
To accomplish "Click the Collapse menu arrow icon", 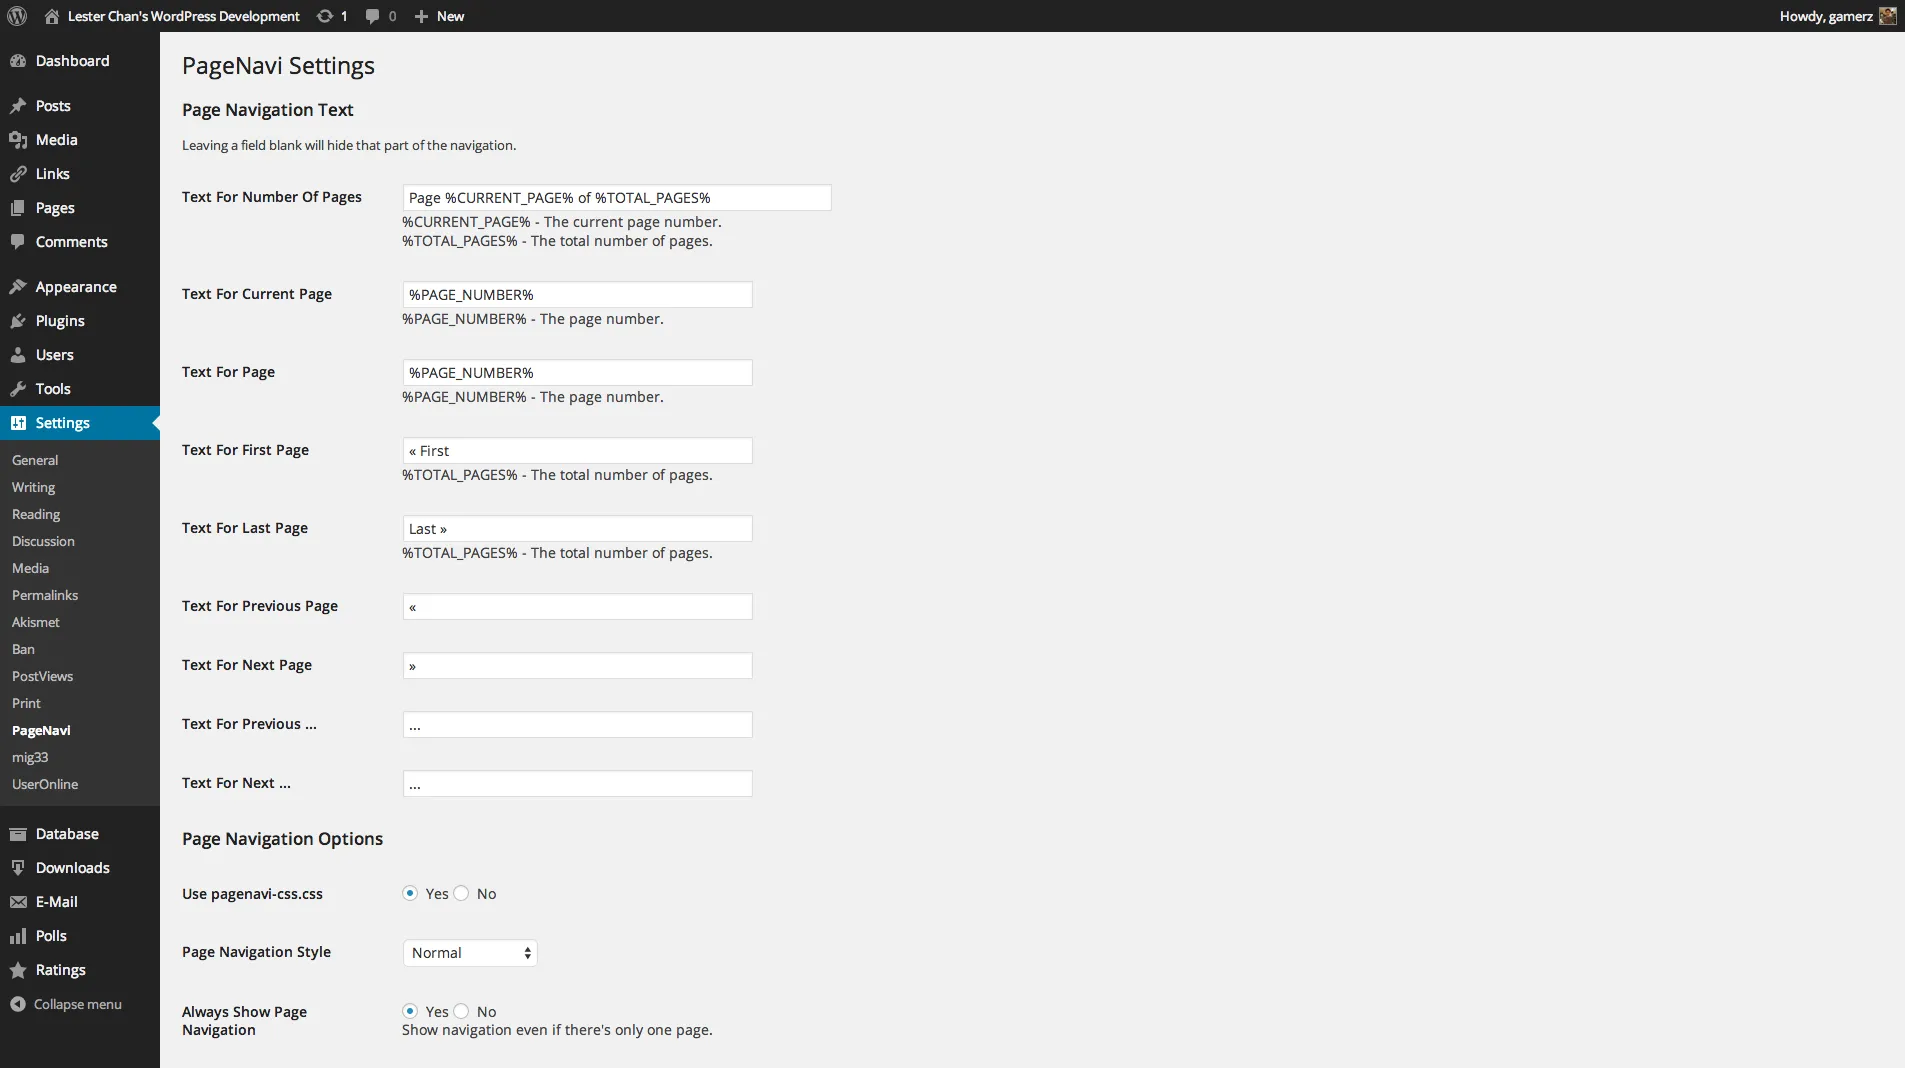I will point(18,1004).
